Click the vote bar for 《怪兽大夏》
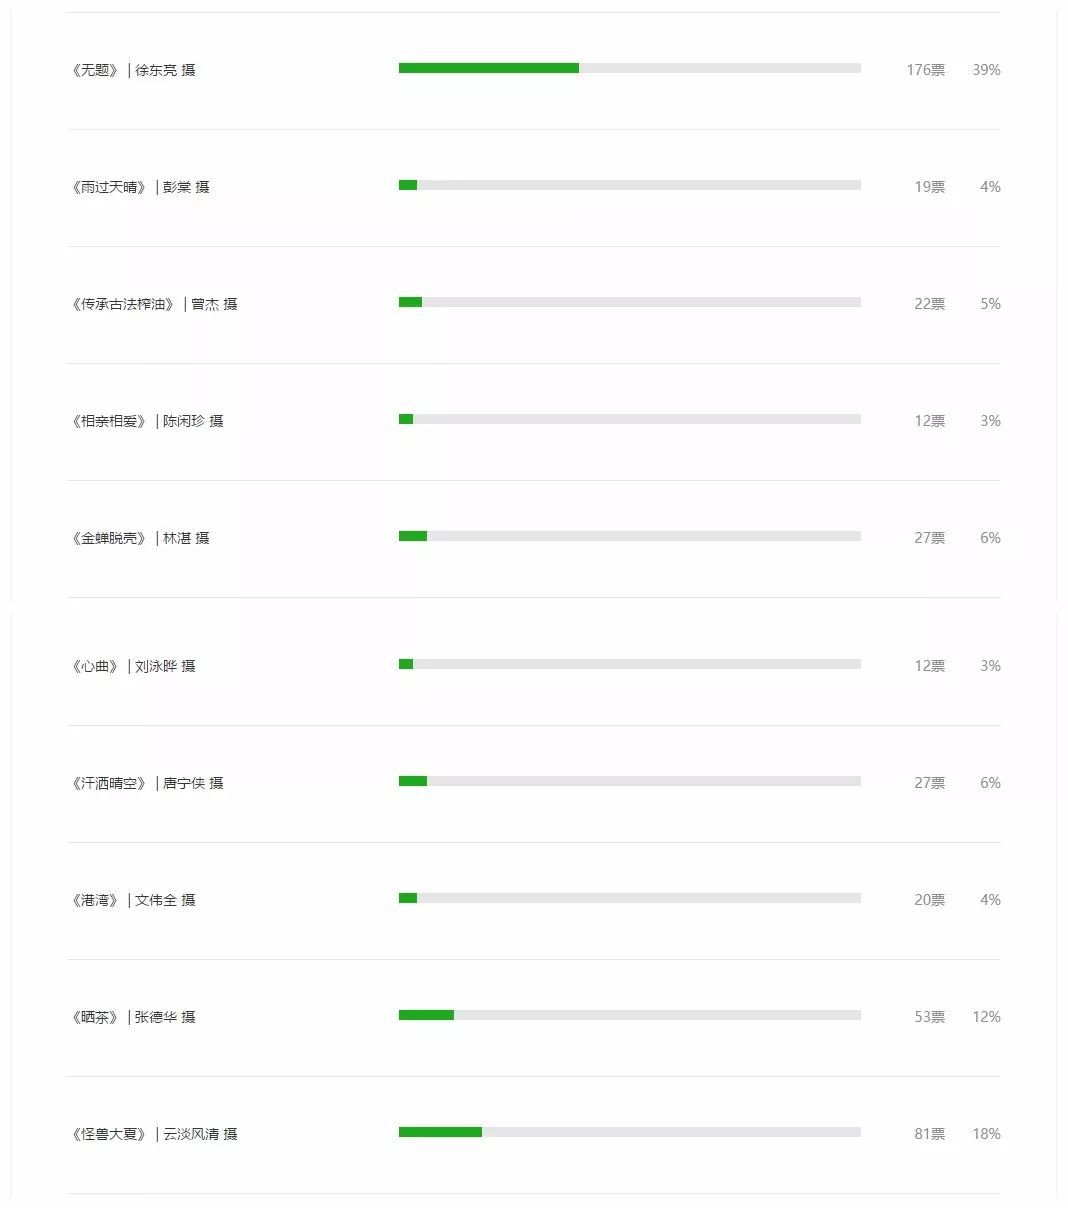 point(630,1132)
